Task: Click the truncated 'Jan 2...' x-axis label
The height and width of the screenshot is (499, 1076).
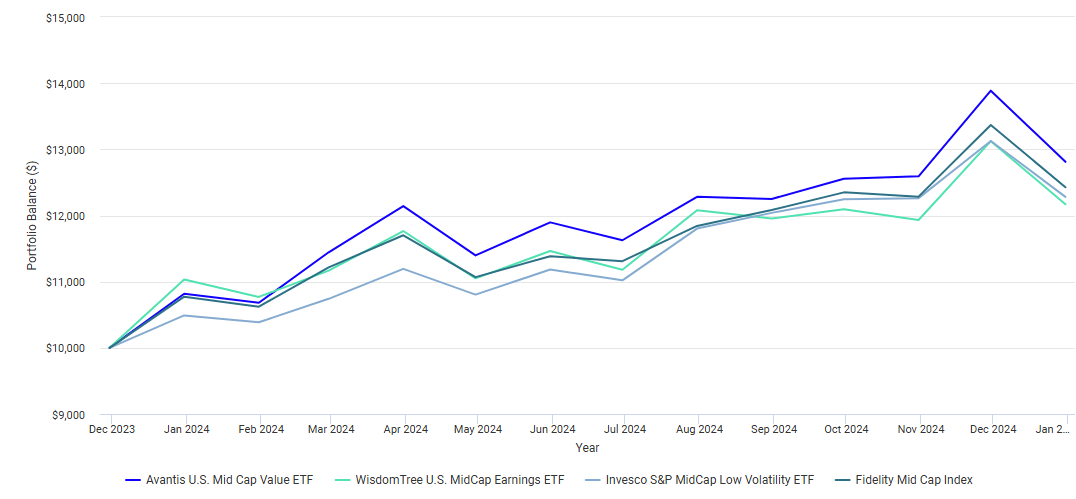Action: (1052, 430)
